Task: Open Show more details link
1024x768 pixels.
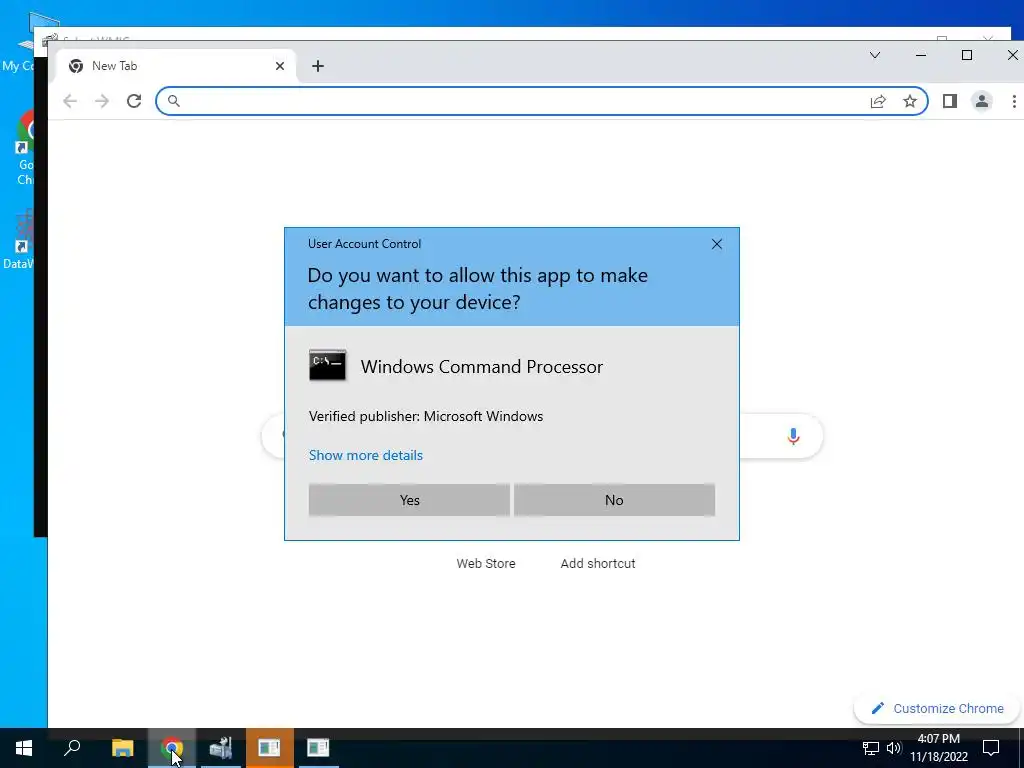Action: (x=366, y=455)
